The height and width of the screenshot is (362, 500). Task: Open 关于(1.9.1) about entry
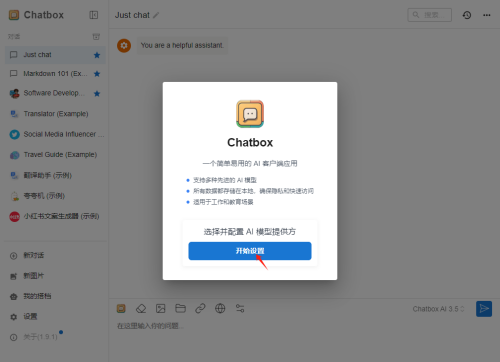tap(55, 337)
